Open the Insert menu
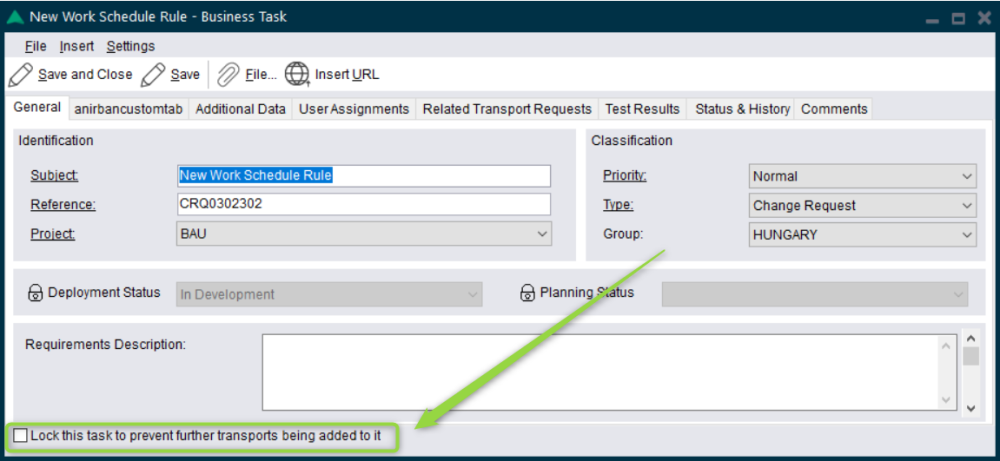The height and width of the screenshot is (461, 1000). pyautogui.click(x=77, y=46)
